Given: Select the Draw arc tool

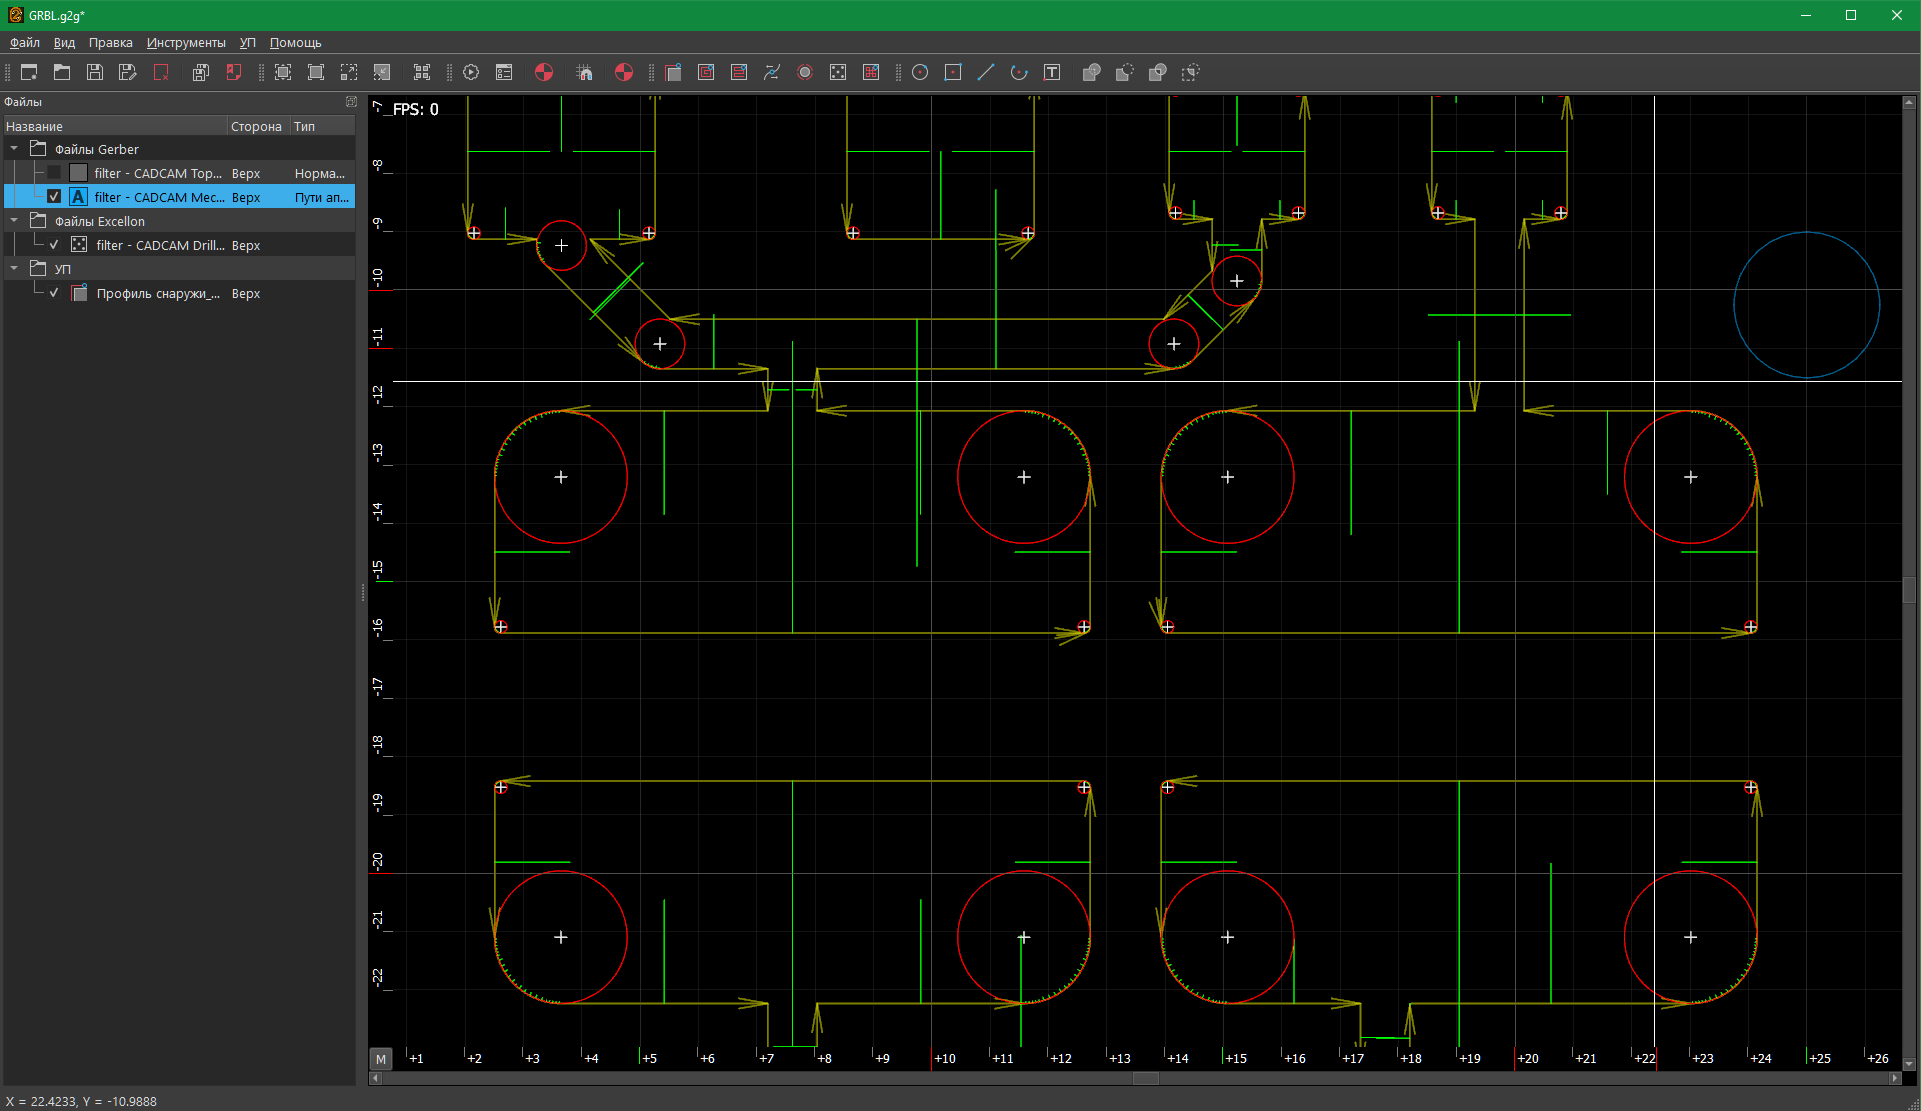Looking at the screenshot, I should [1019, 72].
